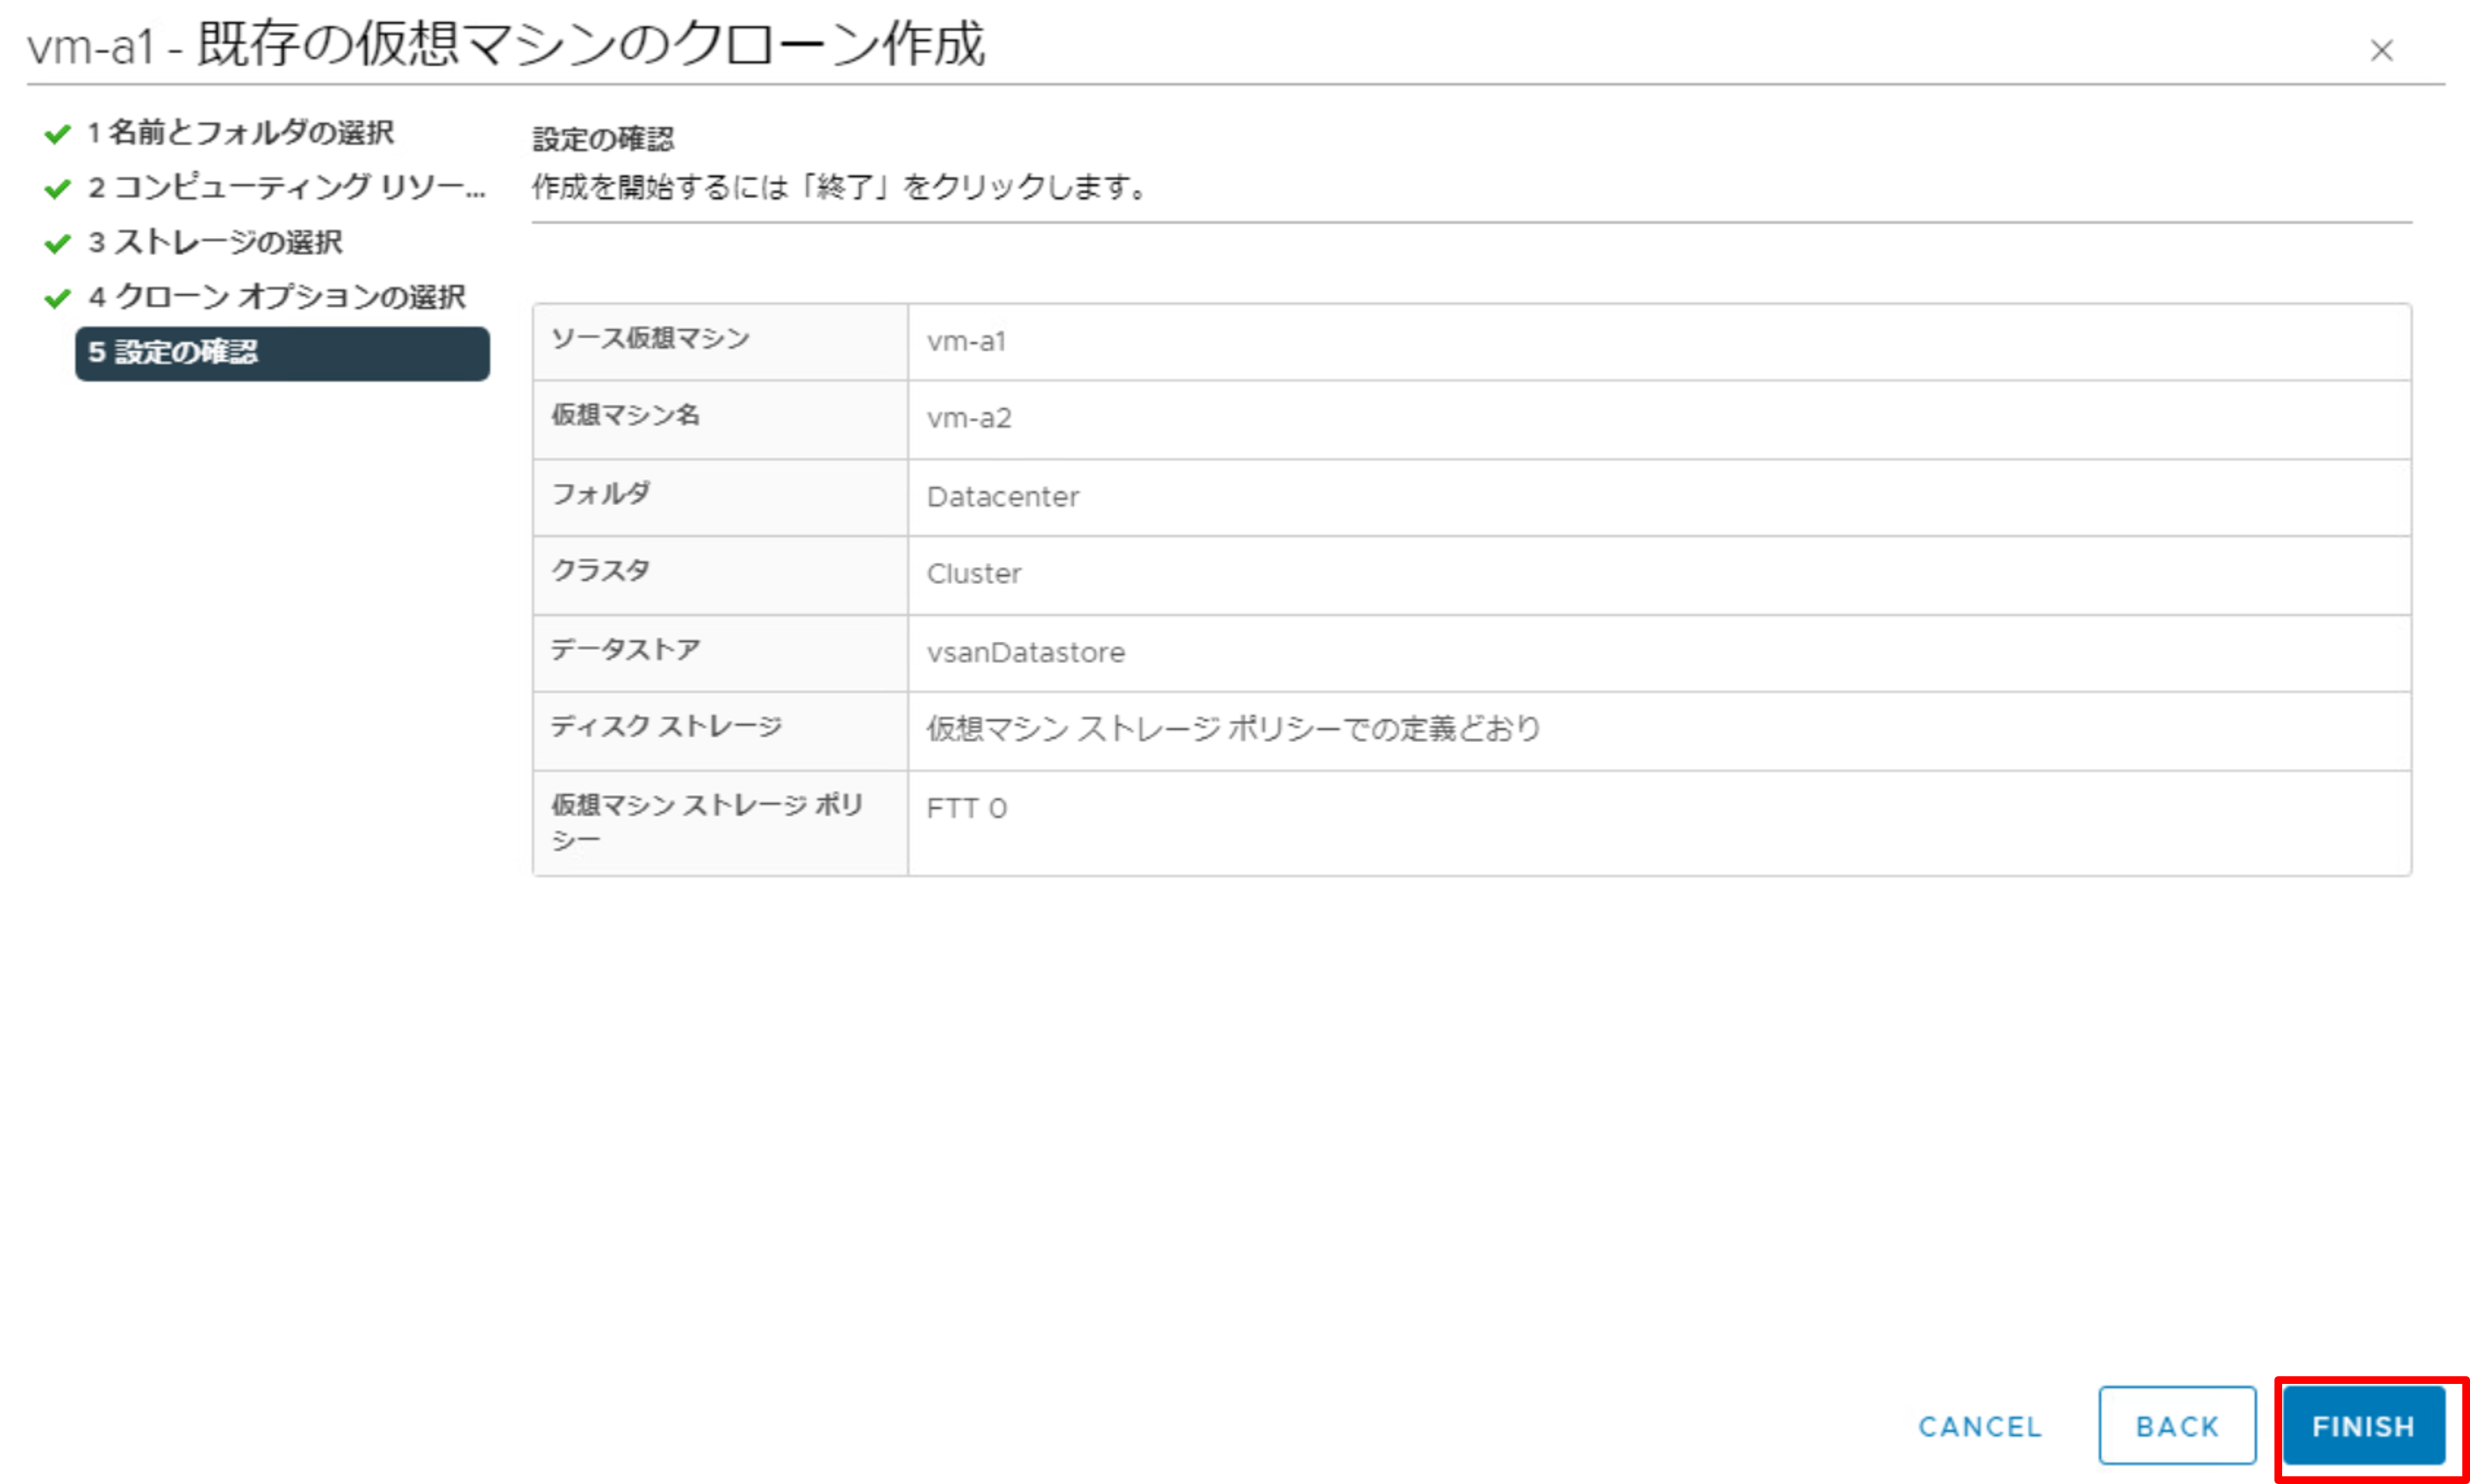Click the VM name value vm-a2
The width and height of the screenshot is (2470, 1484).
(x=969, y=418)
